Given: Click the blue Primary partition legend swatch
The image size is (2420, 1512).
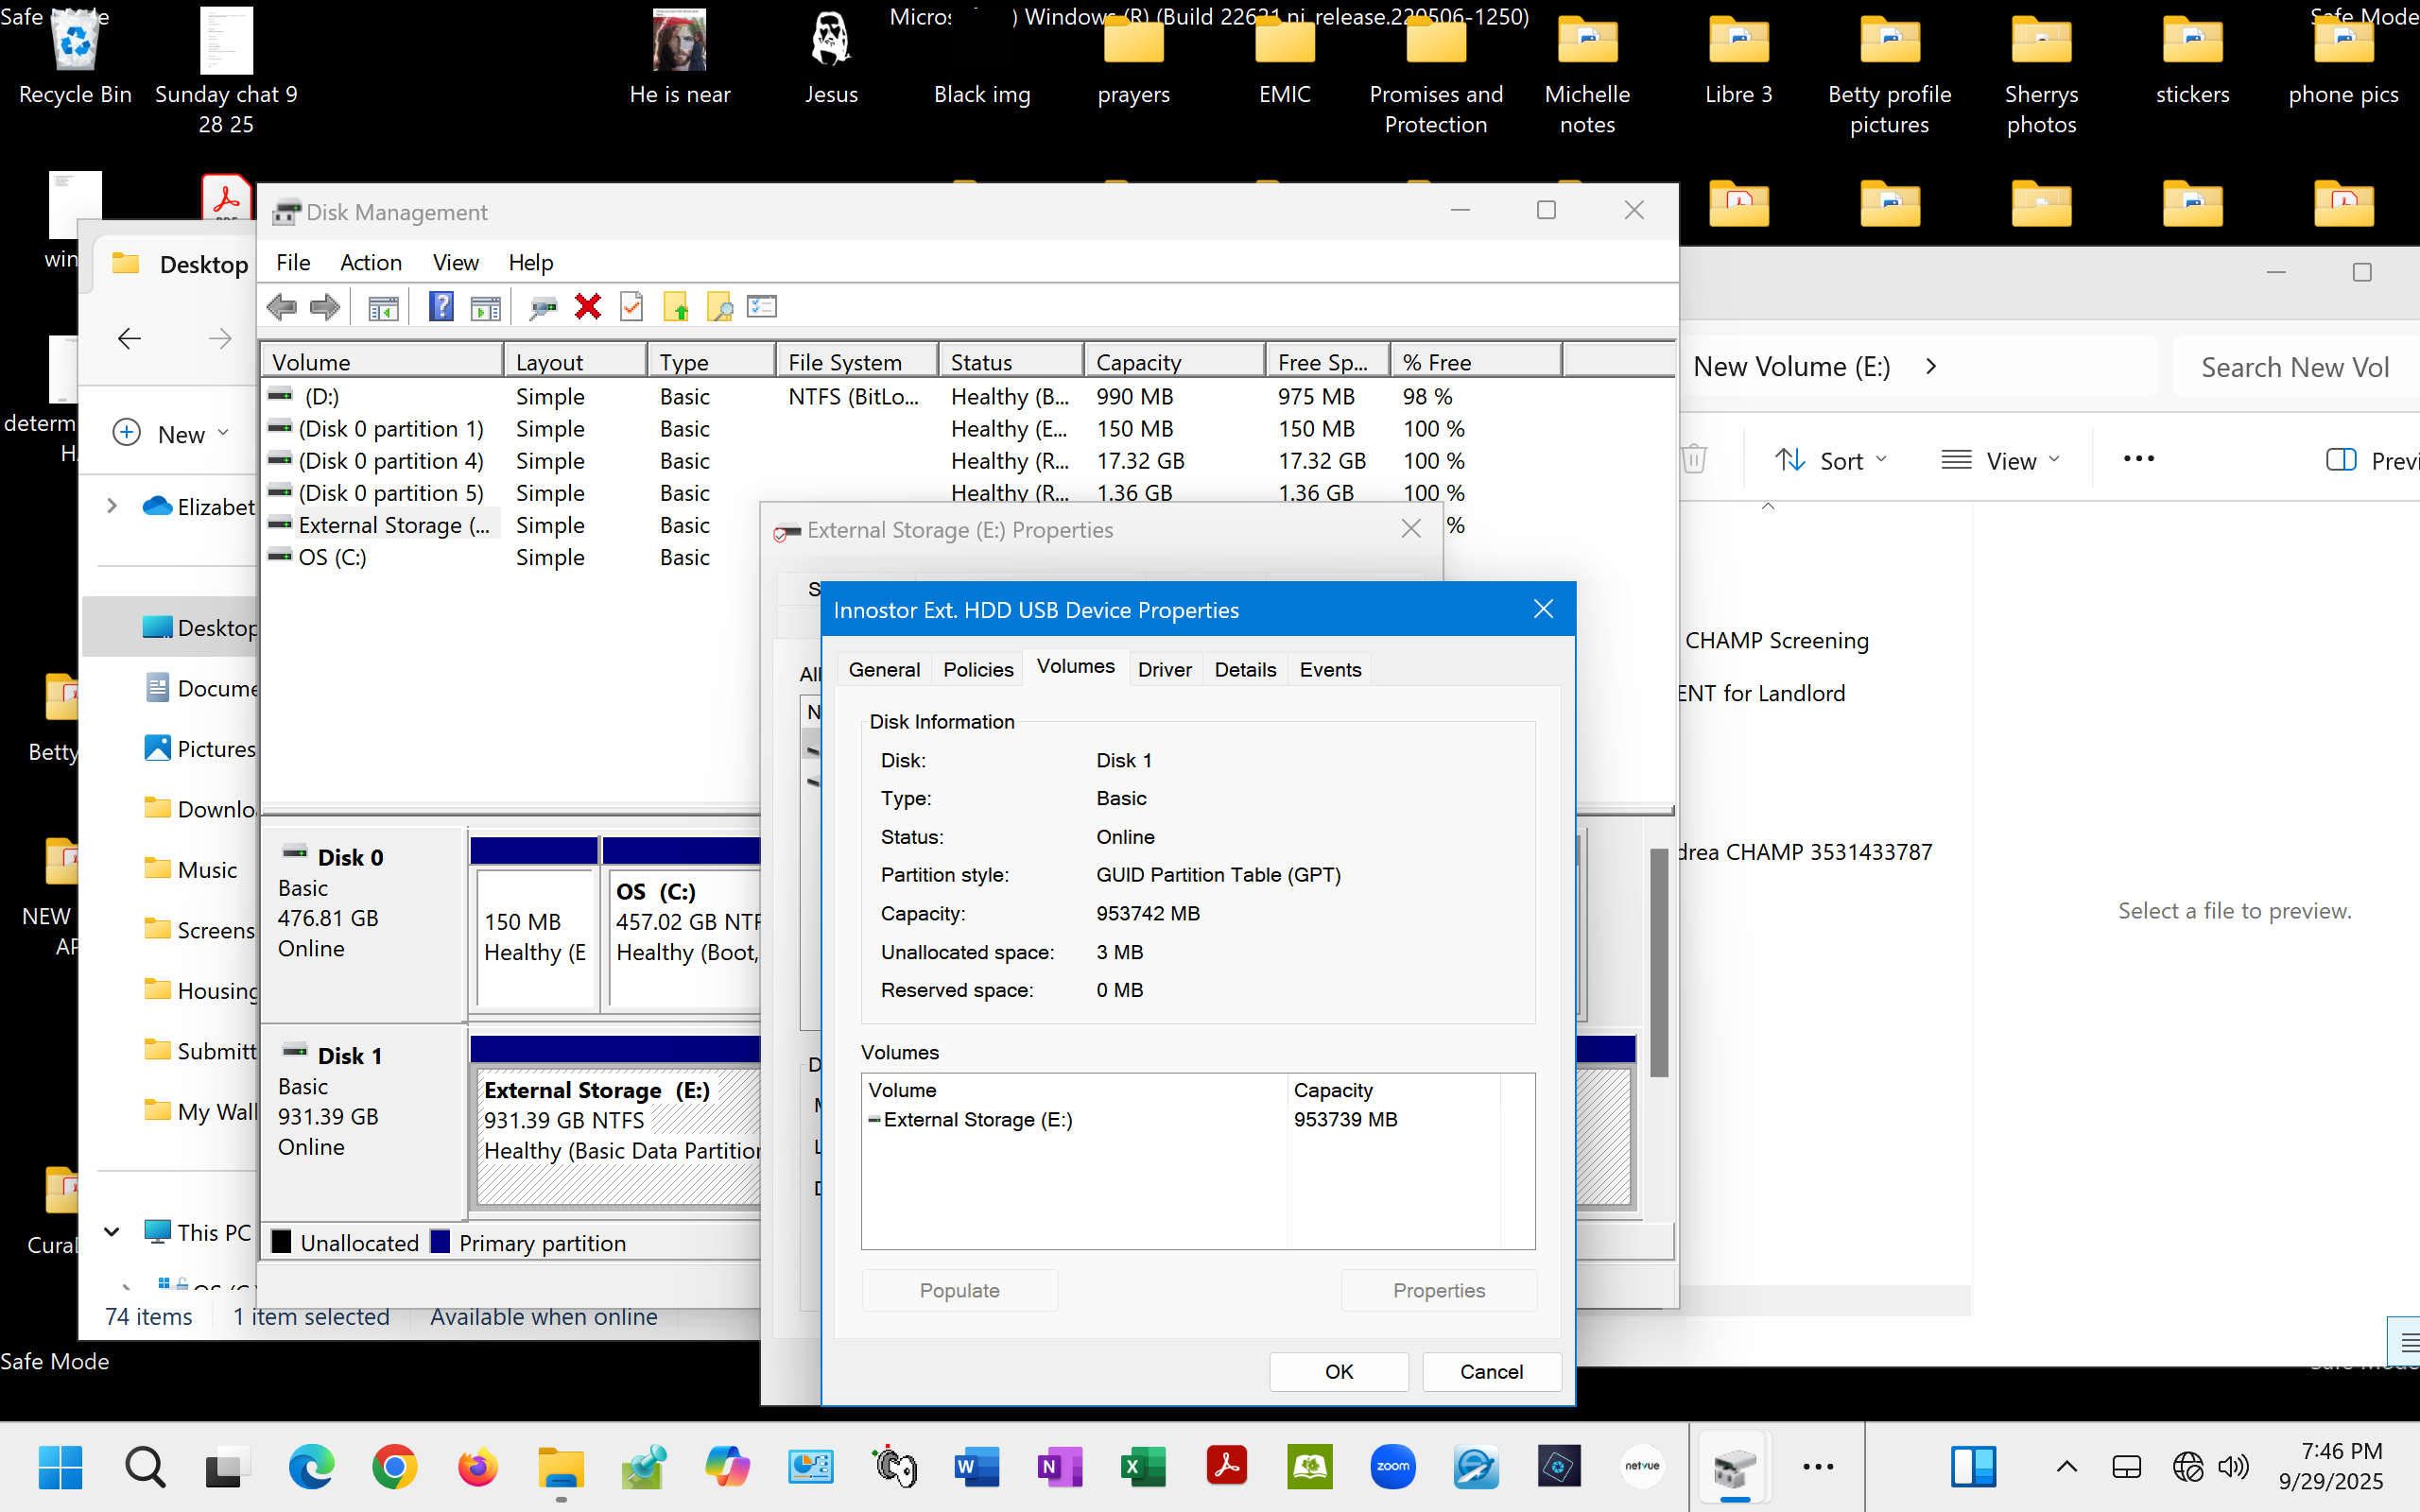Looking at the screenshot, I should click(440, 1242).
